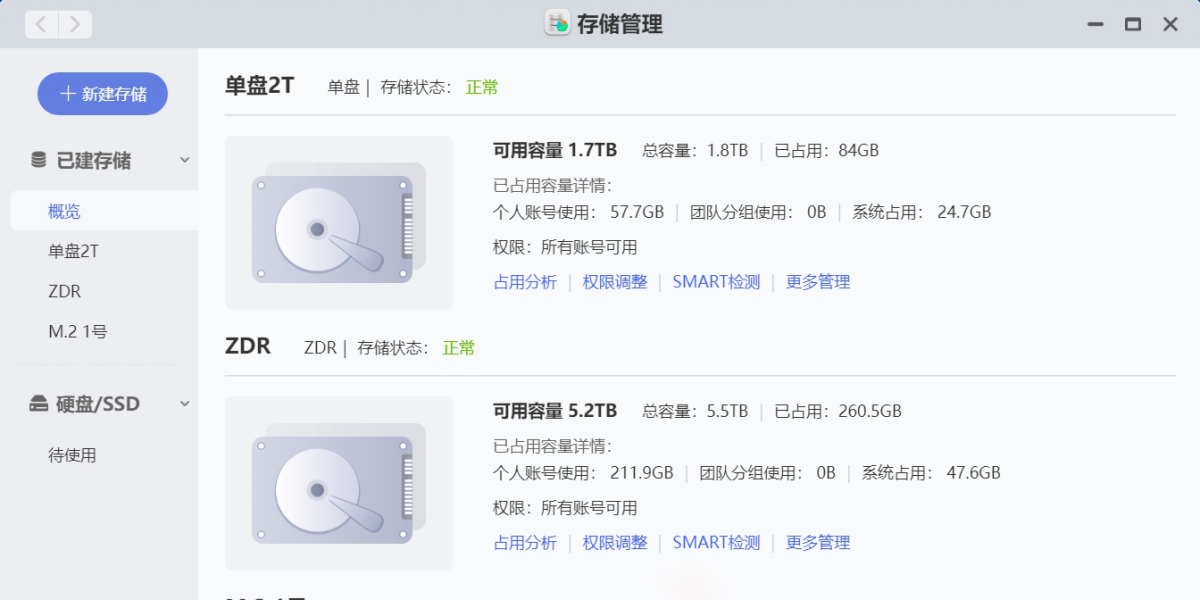Maximize the storage manager window
Viewport: 1200px width, 600px height.
click(1133, 24)
